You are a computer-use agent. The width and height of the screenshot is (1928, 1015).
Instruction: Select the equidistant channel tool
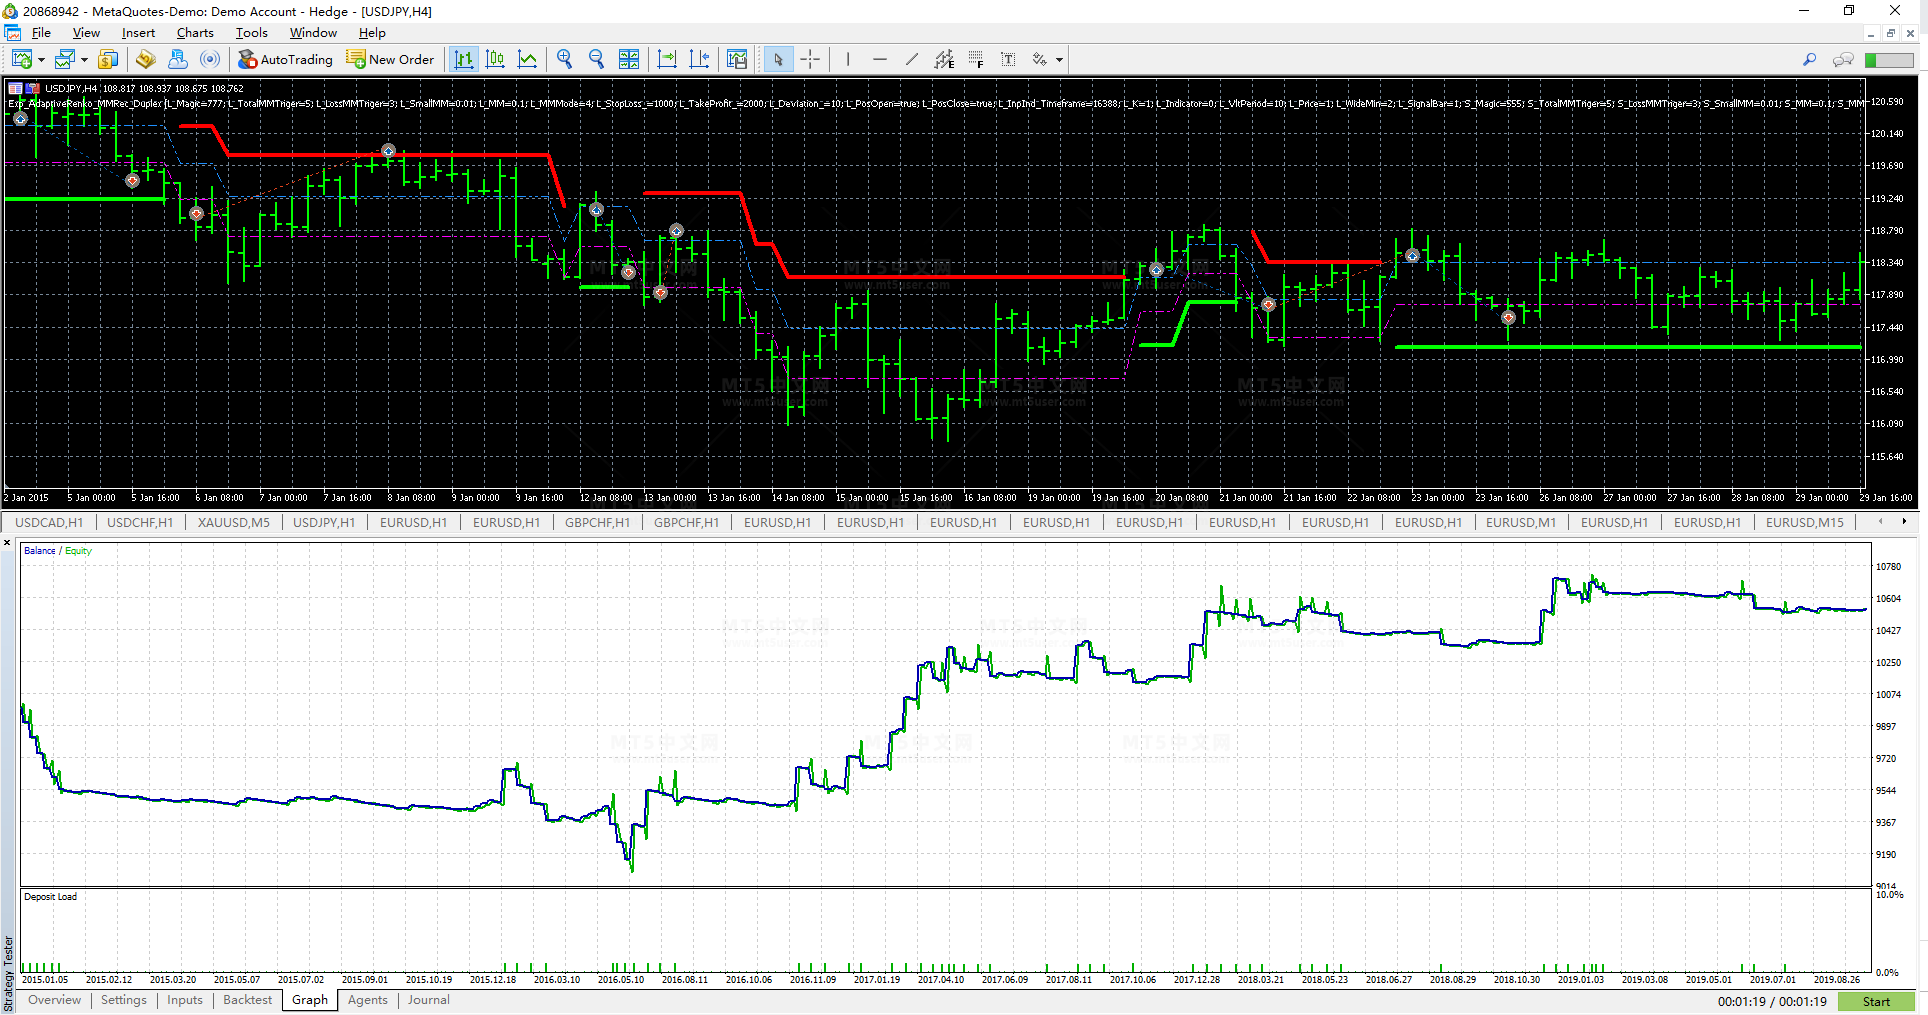(944, 59)
